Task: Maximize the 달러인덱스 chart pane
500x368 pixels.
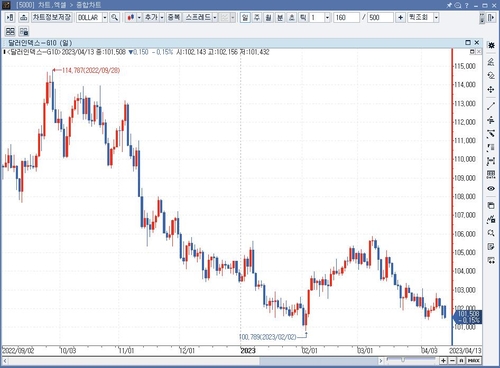Action: tap(468, 42)
